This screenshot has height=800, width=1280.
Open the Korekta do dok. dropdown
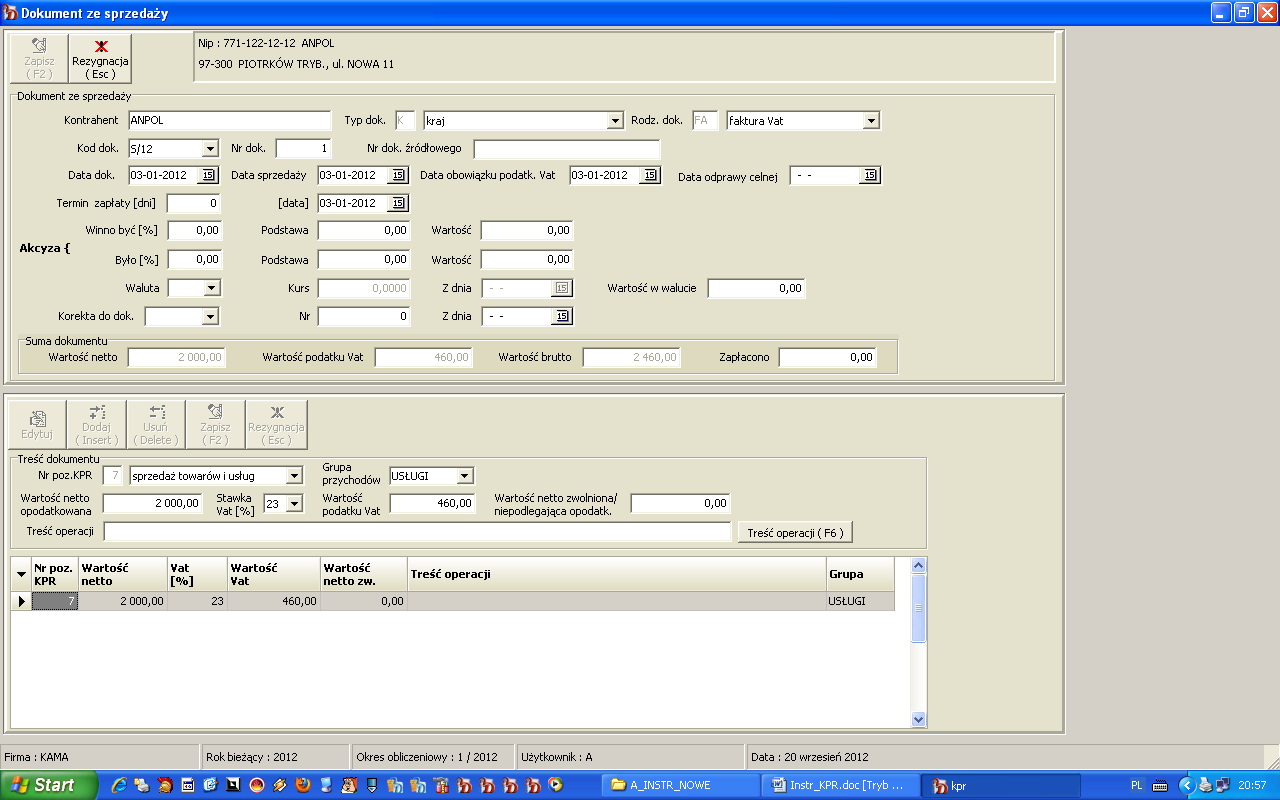point(210,317)
